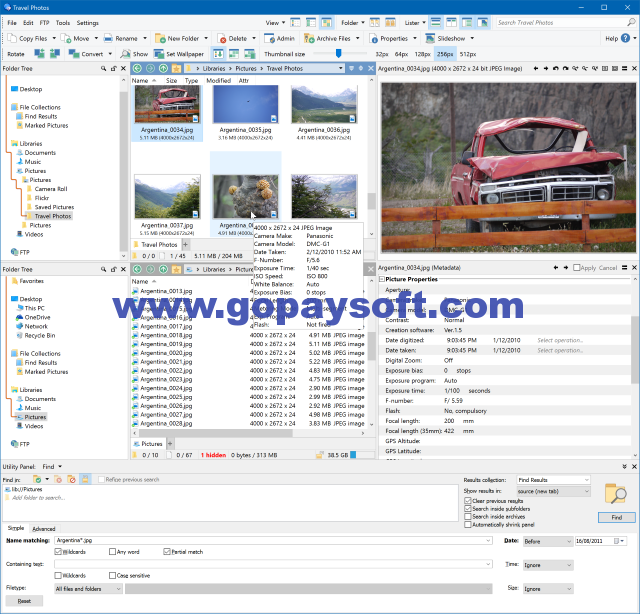Click the Rotate button in the toolbar
640x614 pixels.
pyautogui.click(x=16, y=54)
